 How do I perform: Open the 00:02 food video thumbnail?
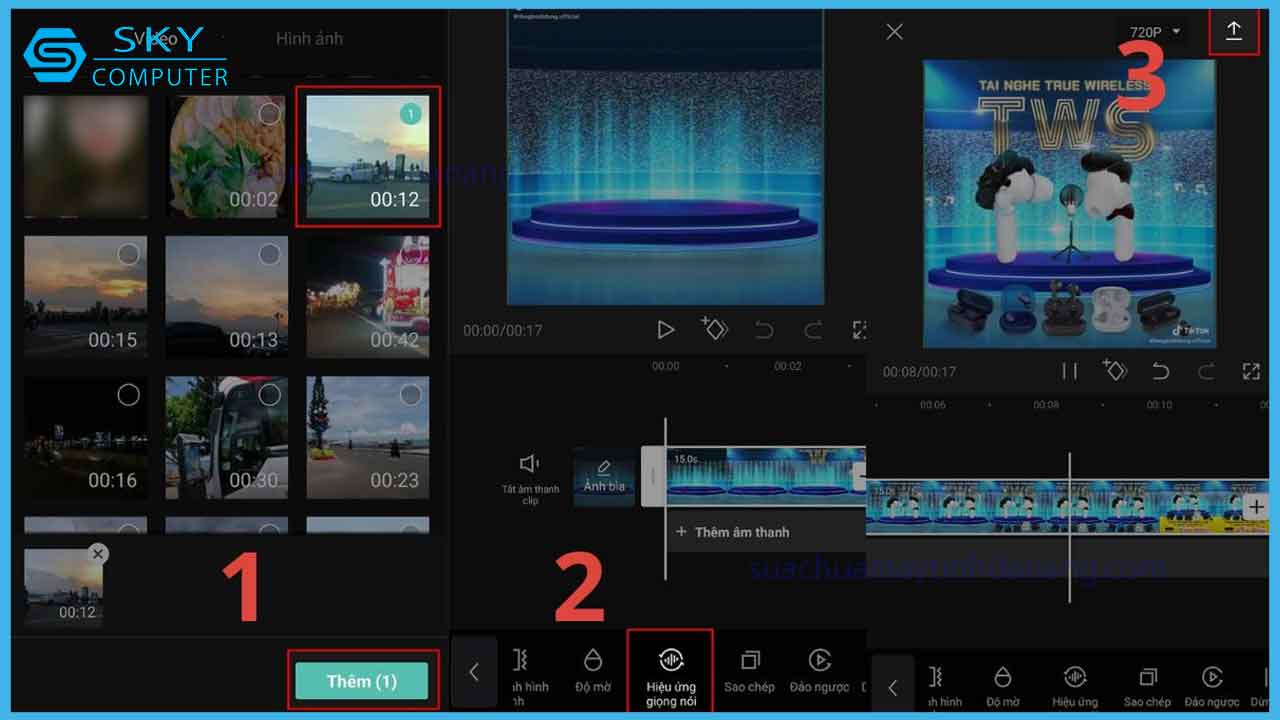point(227,157)
